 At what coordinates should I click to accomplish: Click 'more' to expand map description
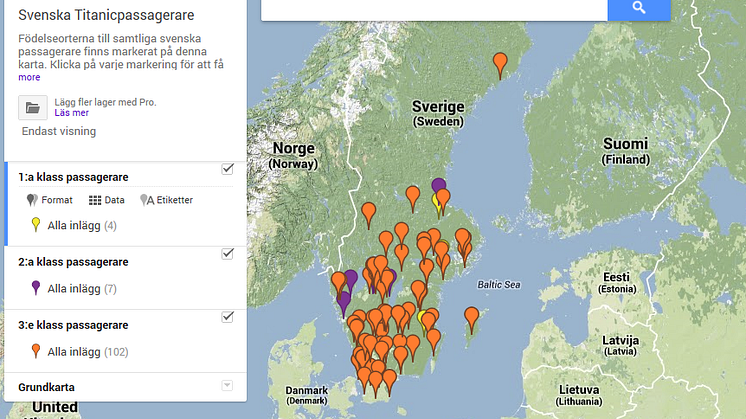[x=29, y=77]
